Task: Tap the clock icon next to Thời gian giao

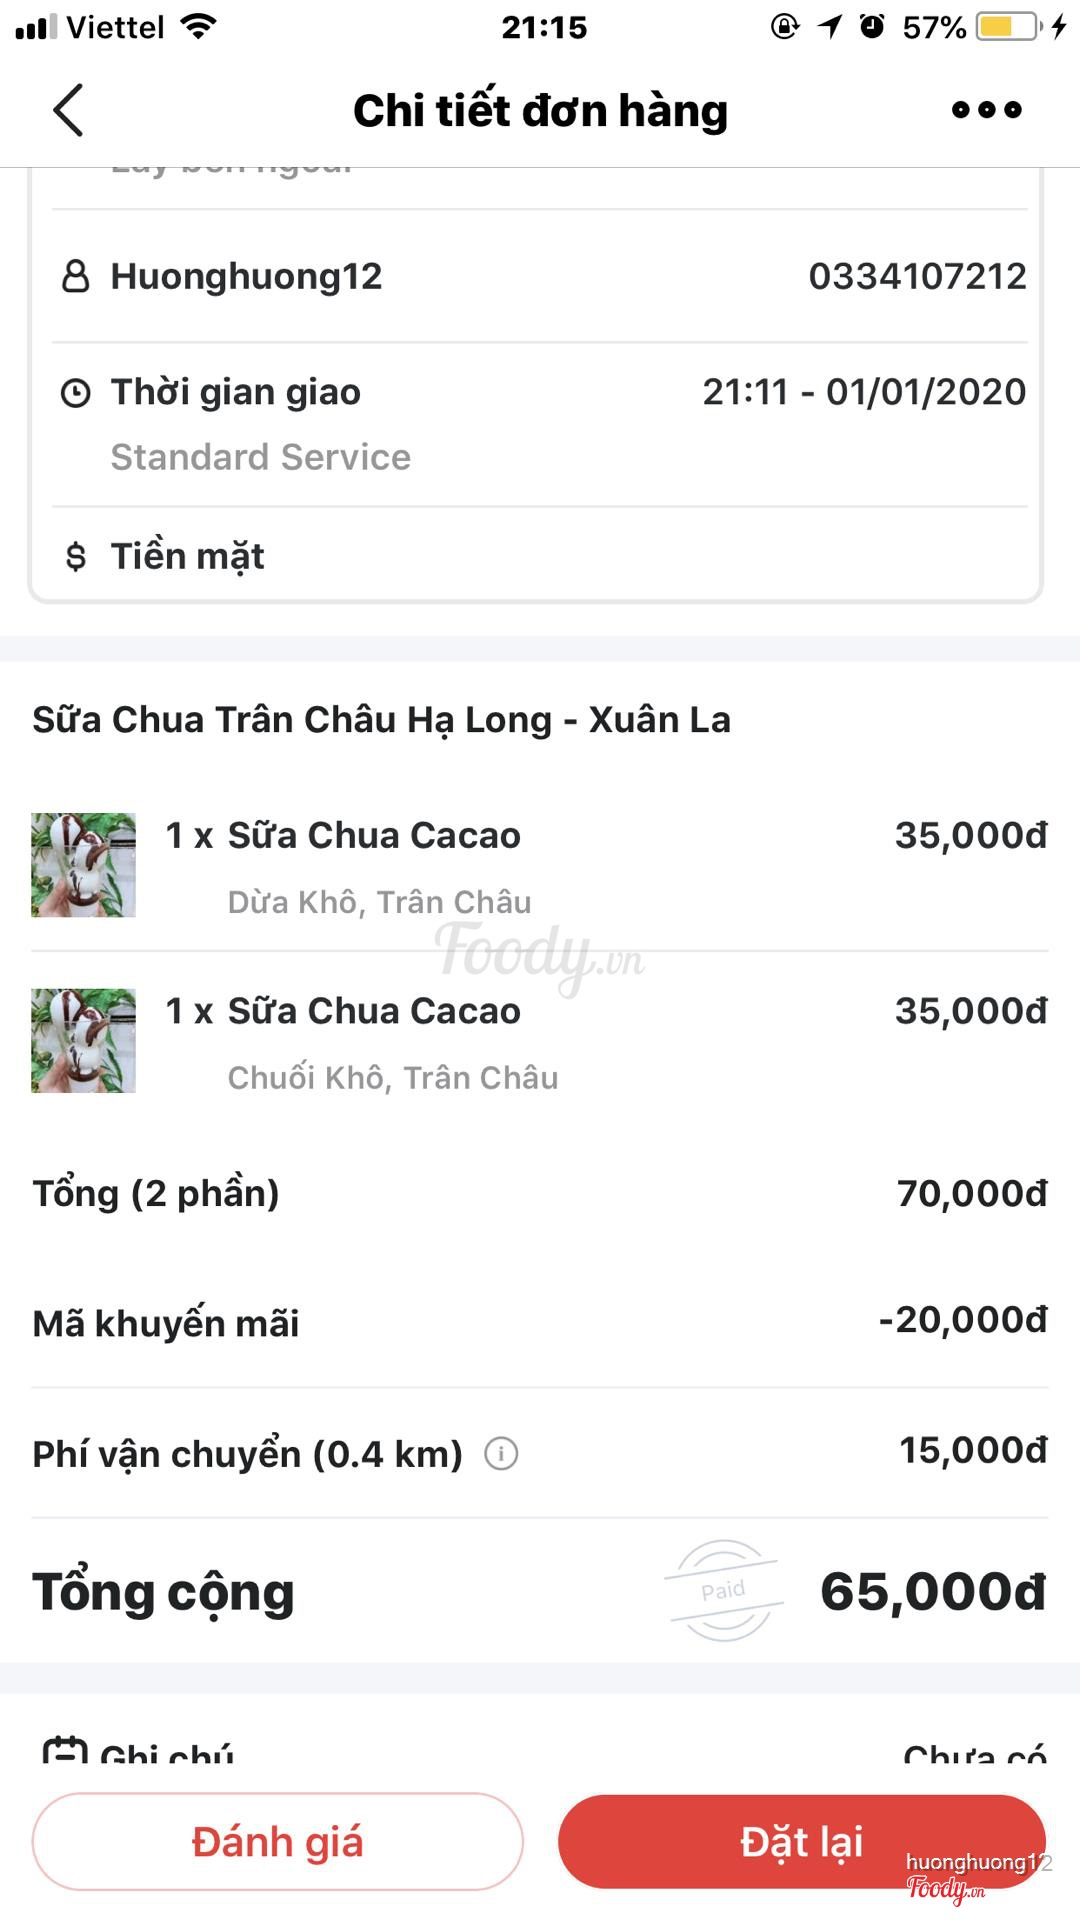Action: pos(76,393)
